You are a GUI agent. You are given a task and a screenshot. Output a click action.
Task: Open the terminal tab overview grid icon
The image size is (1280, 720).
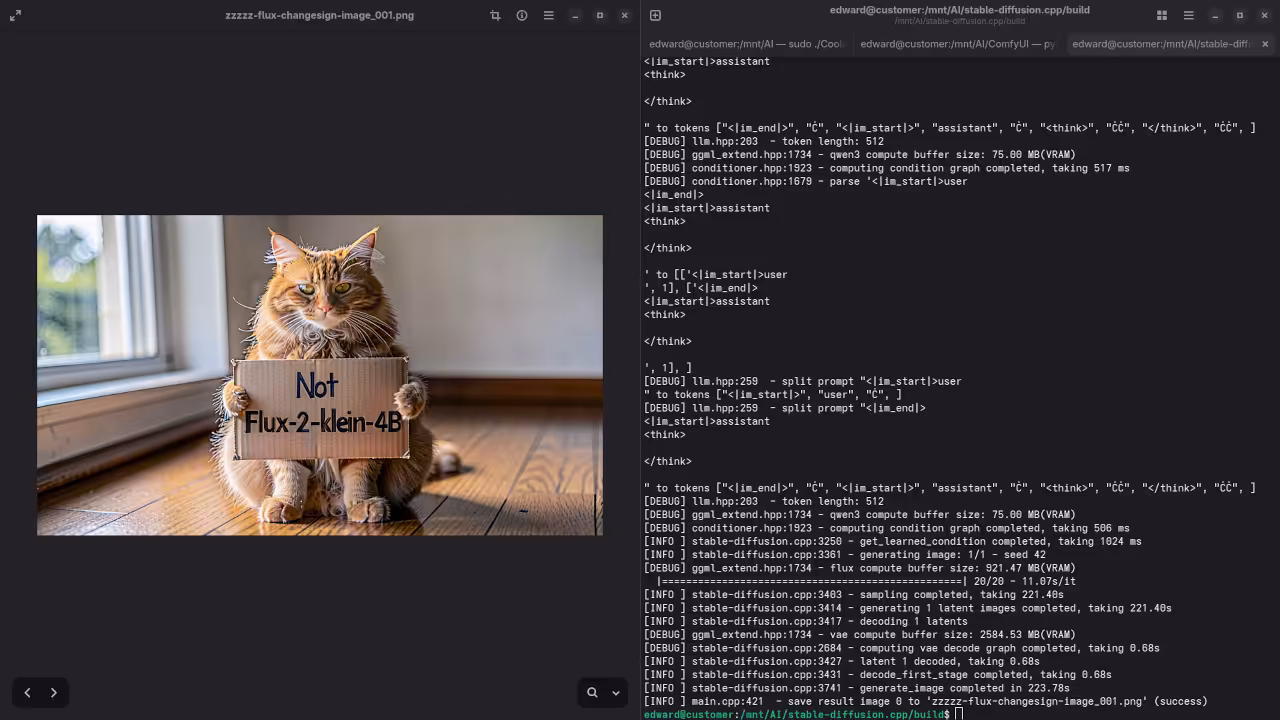1162,15
